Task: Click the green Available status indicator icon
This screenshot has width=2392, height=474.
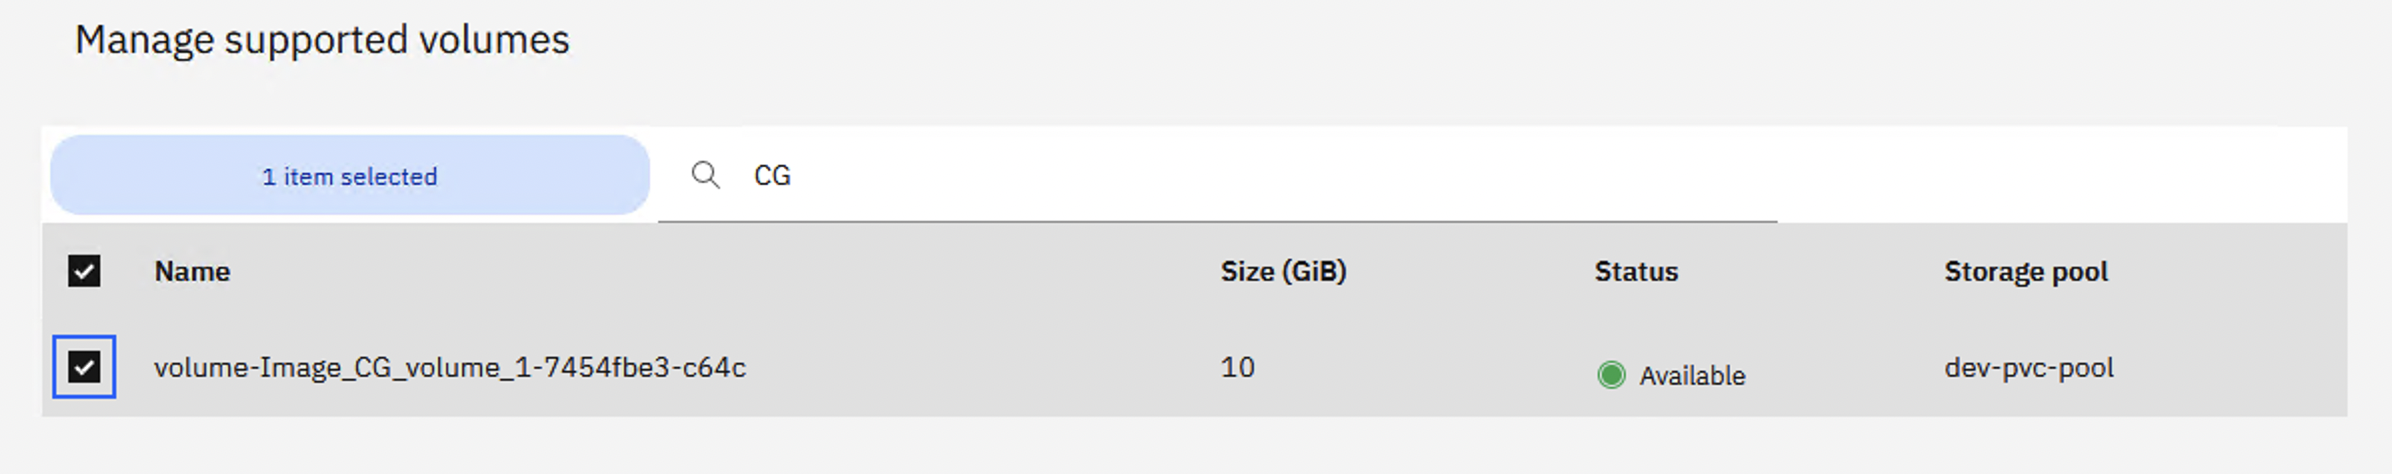Action: [x=1611, y=375]
